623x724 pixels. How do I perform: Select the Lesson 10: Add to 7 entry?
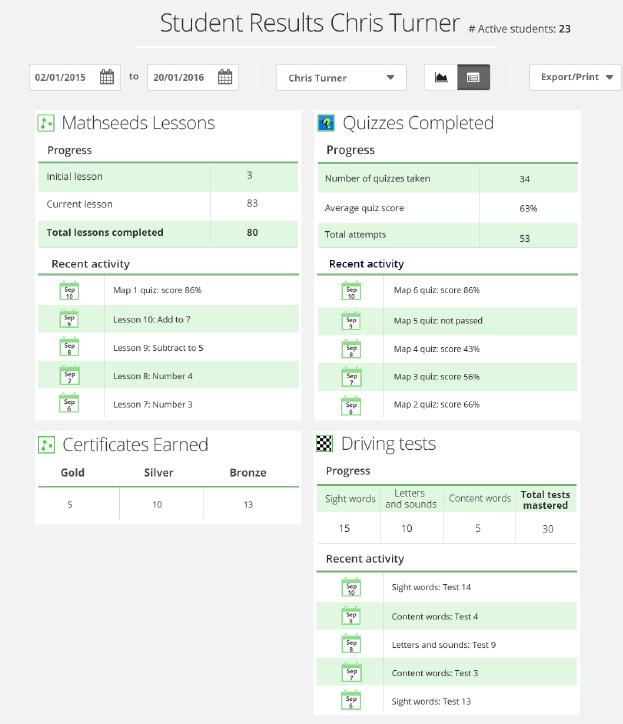pos(152,320)
